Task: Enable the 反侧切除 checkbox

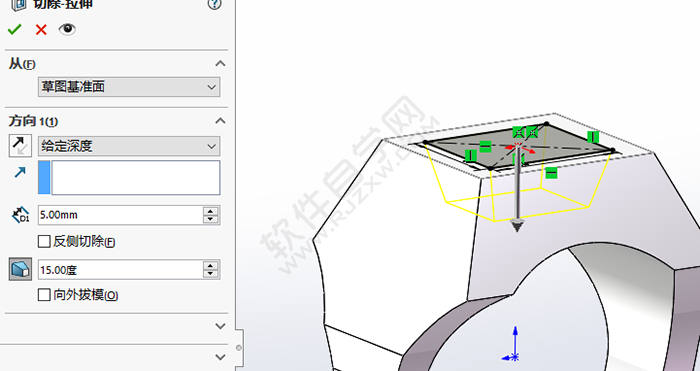Action: click(x=44, y=242)
